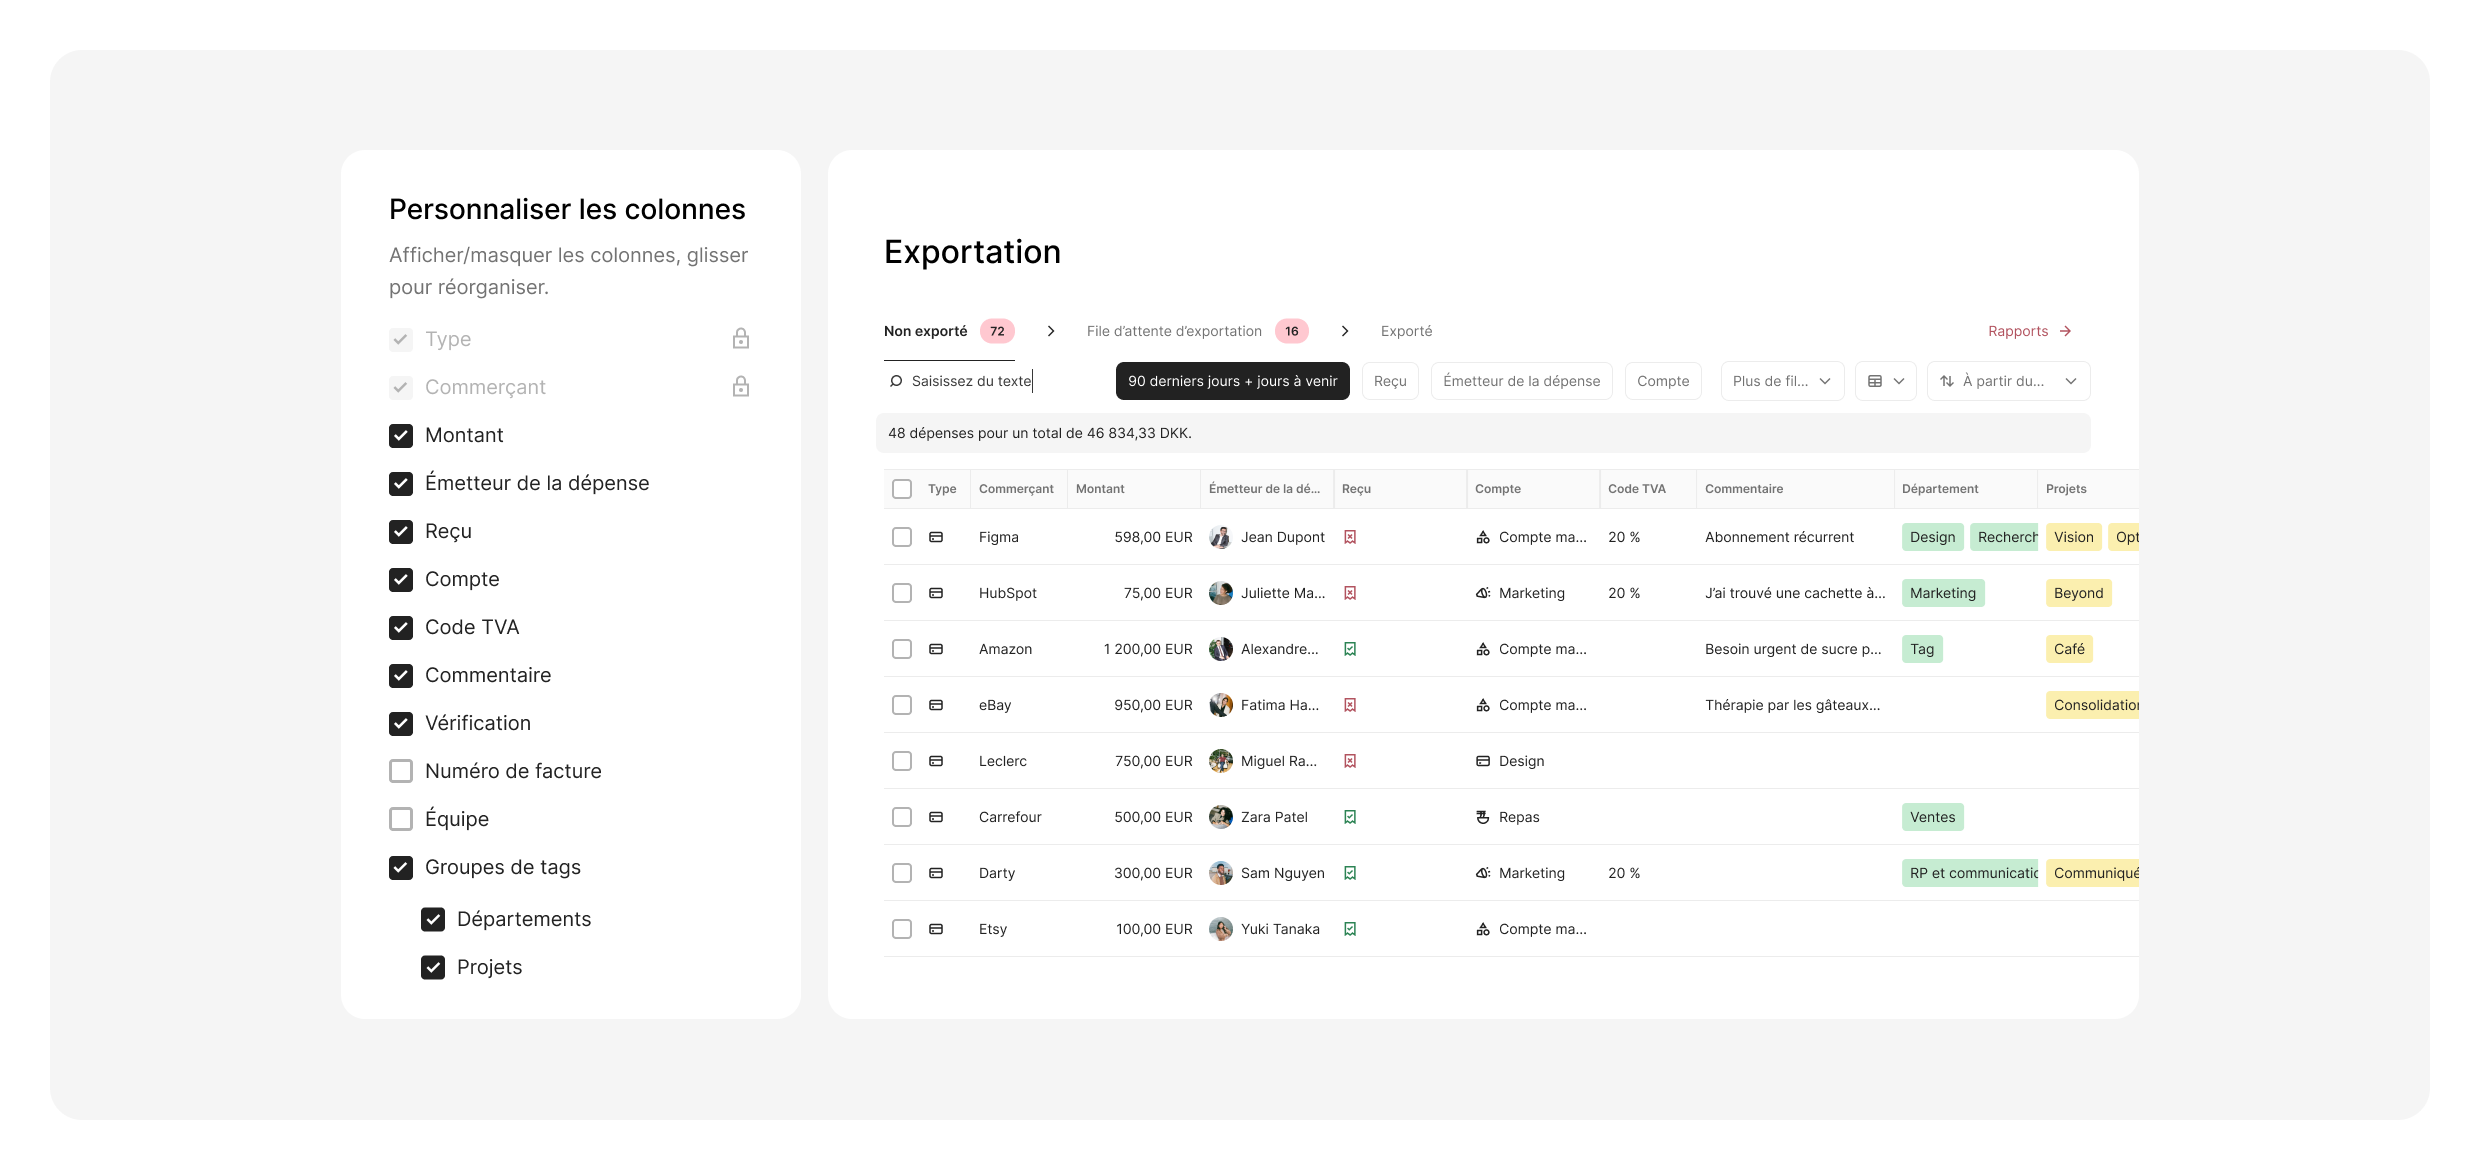Click the green Design department tag
Image resolution: width=2480 pixels, height=1170 pixels.
click(1932, 537)
